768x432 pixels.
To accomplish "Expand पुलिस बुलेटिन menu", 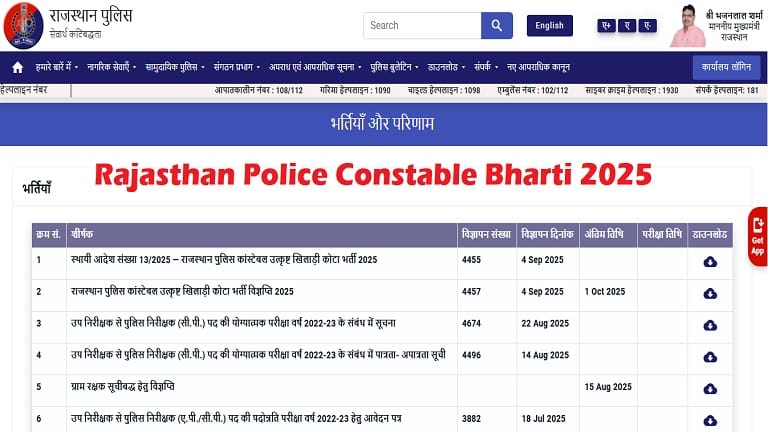I will [394, 67].
